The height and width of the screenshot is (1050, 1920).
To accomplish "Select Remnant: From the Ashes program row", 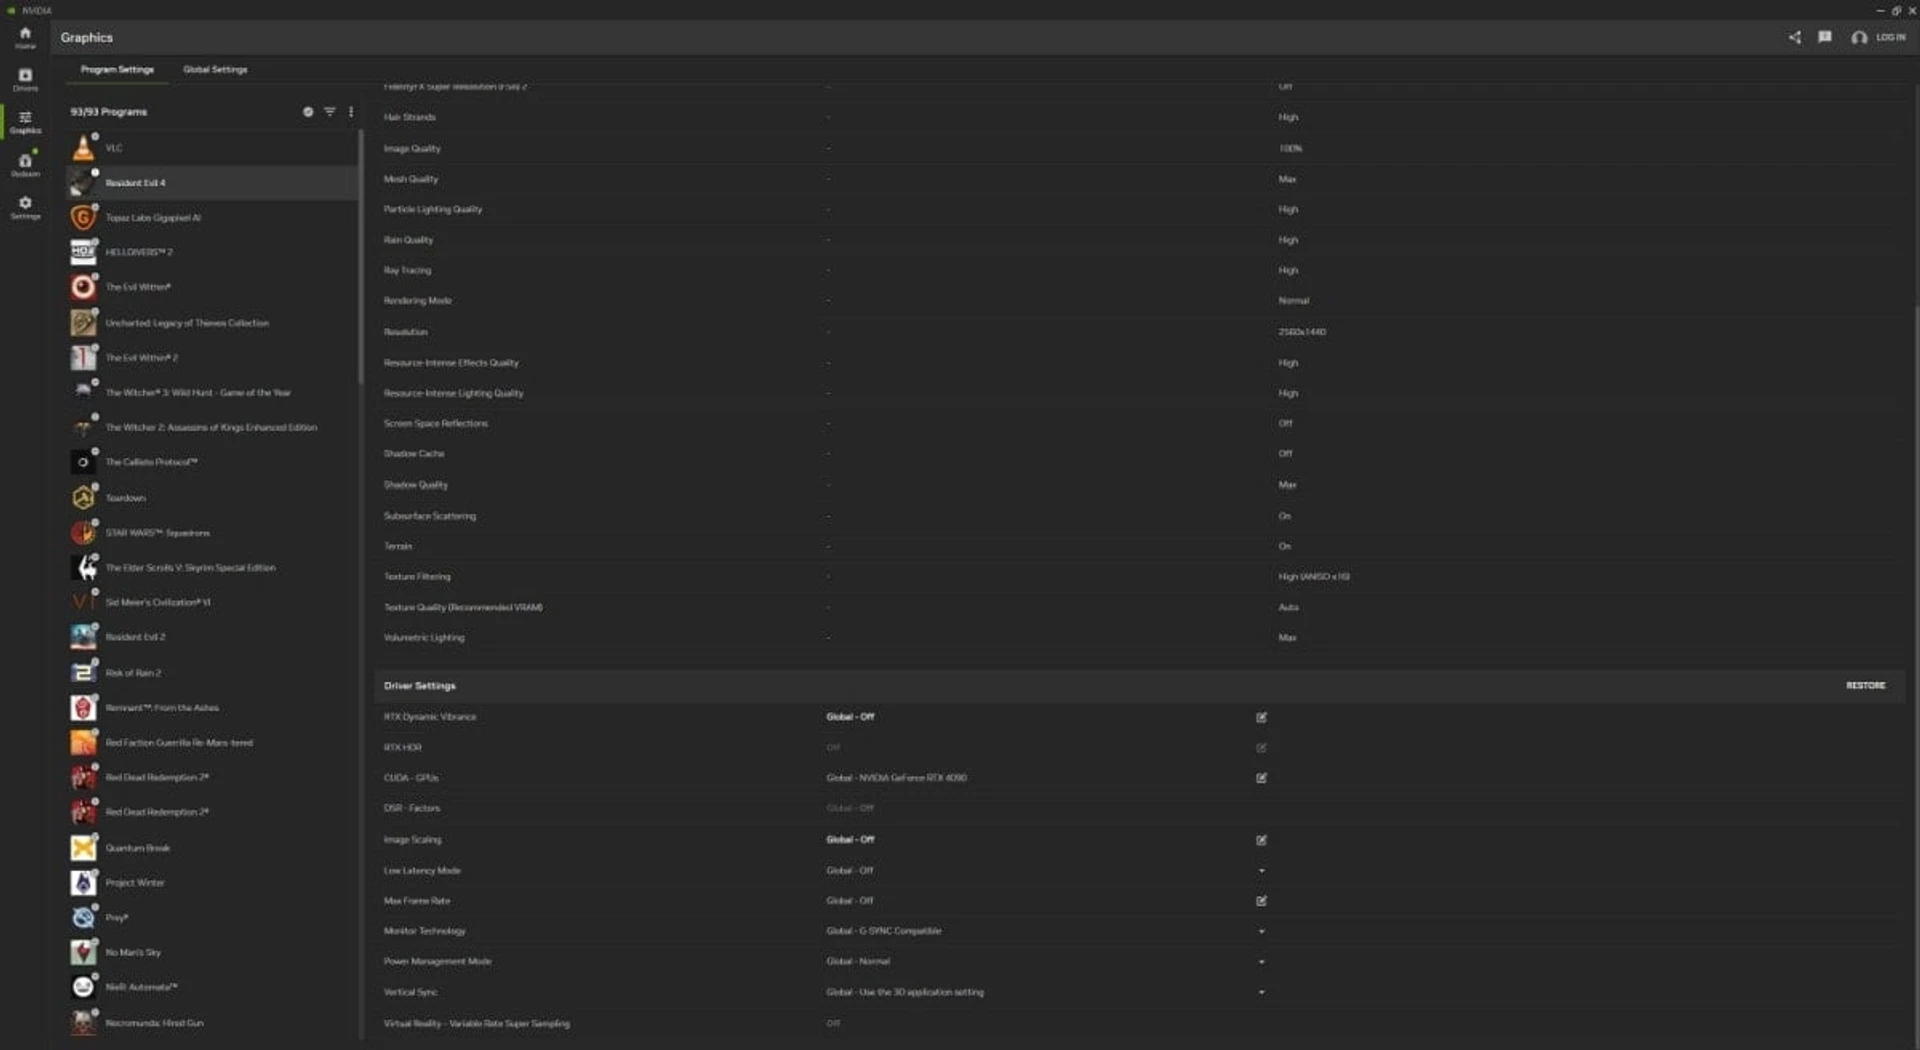I will [212, 708].
